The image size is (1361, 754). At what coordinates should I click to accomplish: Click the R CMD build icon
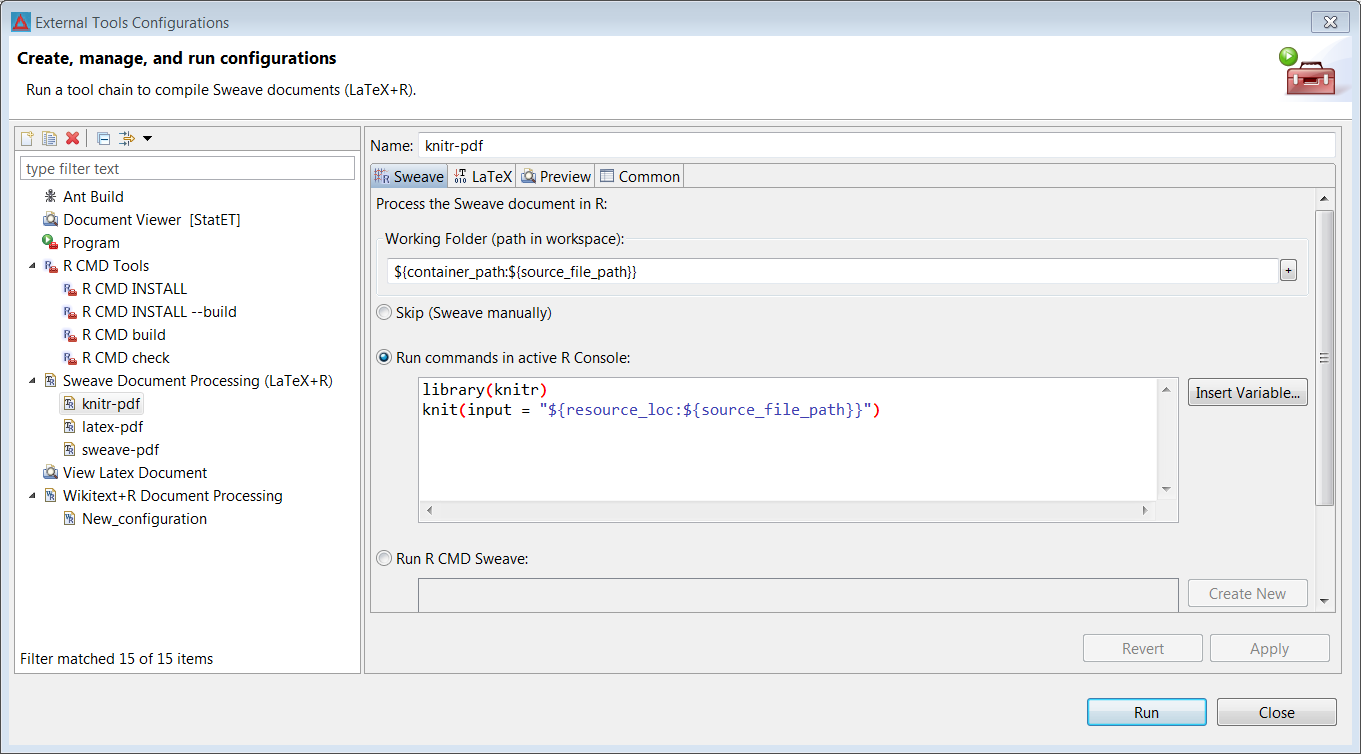69,335
